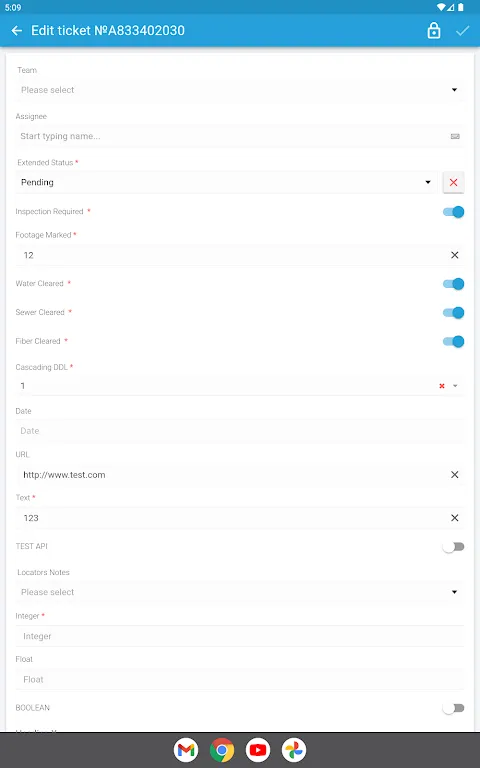Tap the lock icon in toolbar
The image size is (480, 768).
pos(433,31)
